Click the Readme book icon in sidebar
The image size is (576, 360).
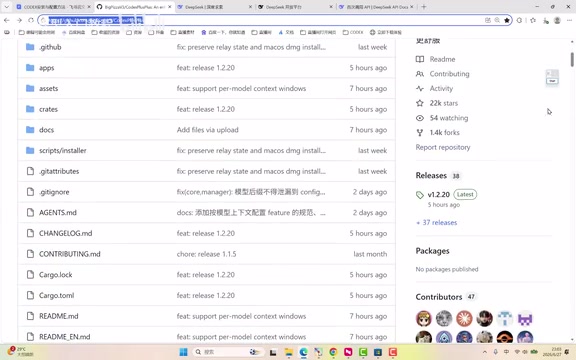(420, 59)
